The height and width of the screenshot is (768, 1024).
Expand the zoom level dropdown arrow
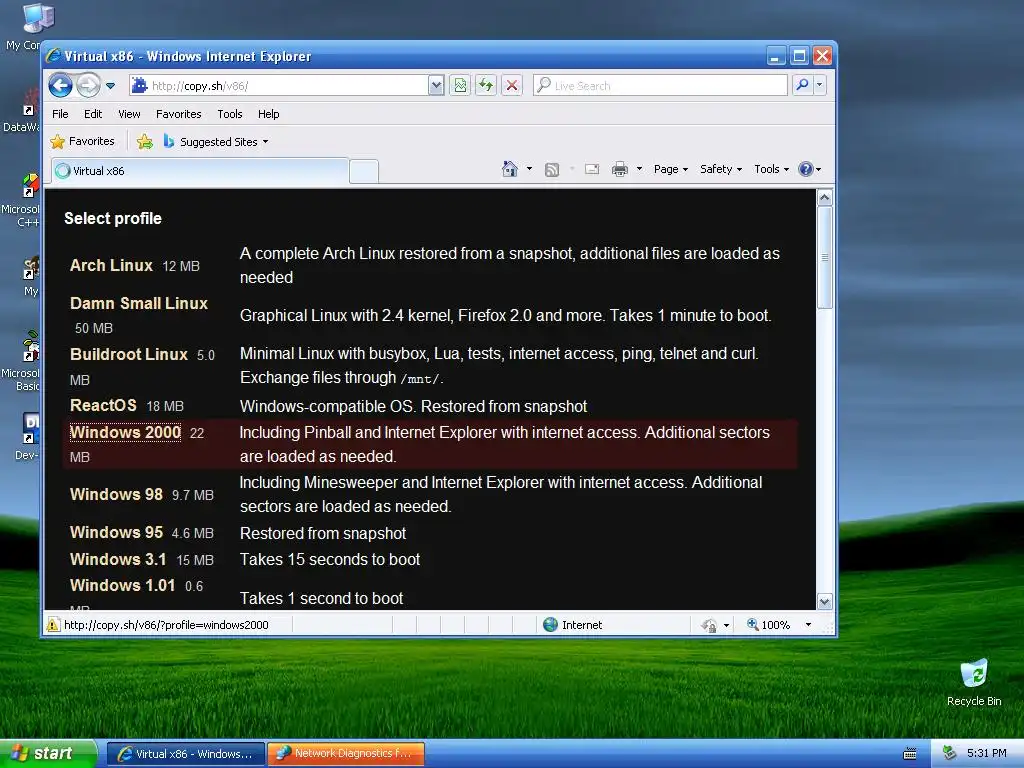click(808, 625)
